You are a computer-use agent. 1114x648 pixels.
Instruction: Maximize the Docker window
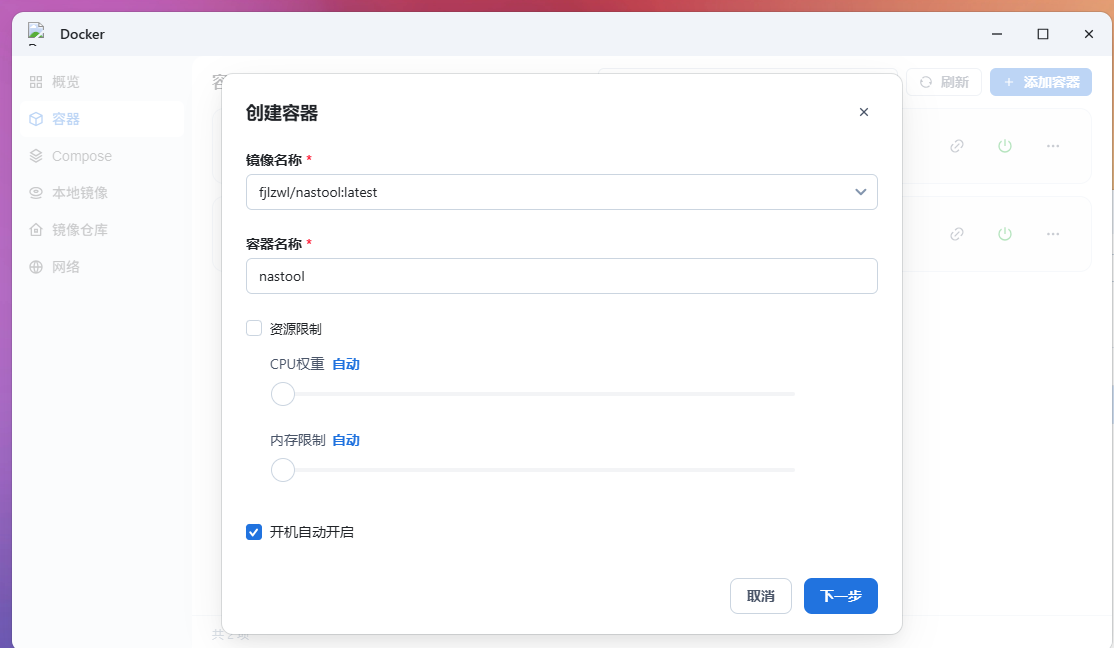pyautogui.click(x=1043, y=33)
